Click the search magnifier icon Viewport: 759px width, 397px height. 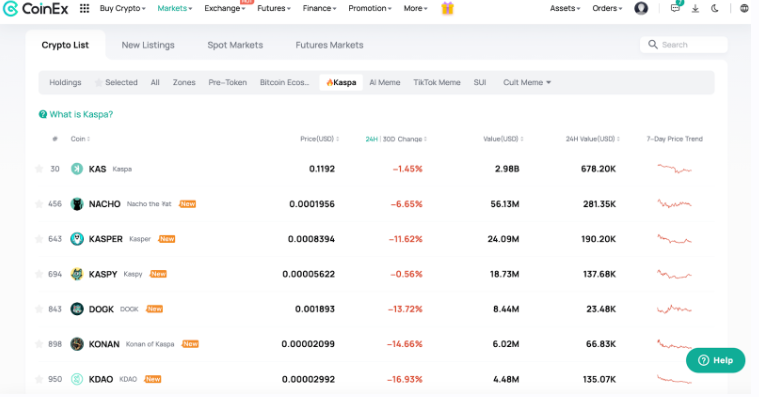(653, 45)
